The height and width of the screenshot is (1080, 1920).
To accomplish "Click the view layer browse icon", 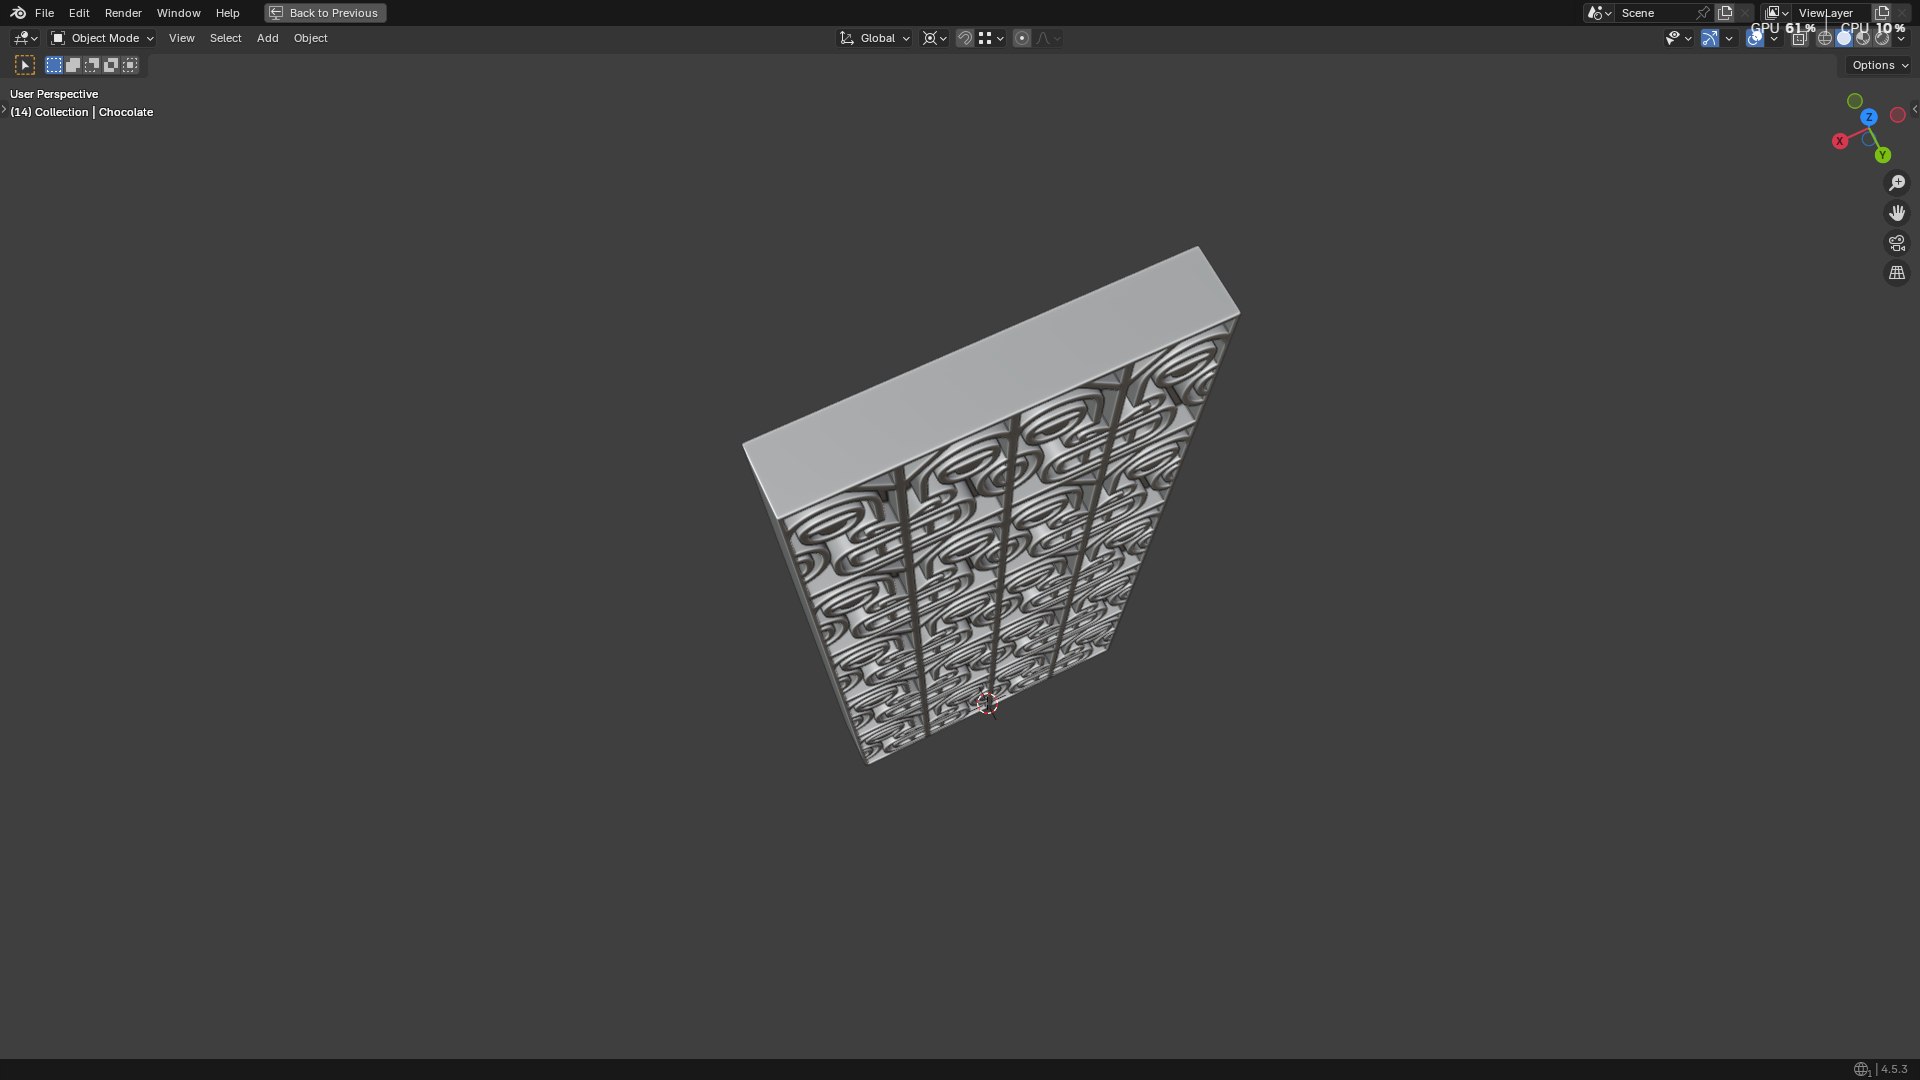I will tap(1776, 13).
